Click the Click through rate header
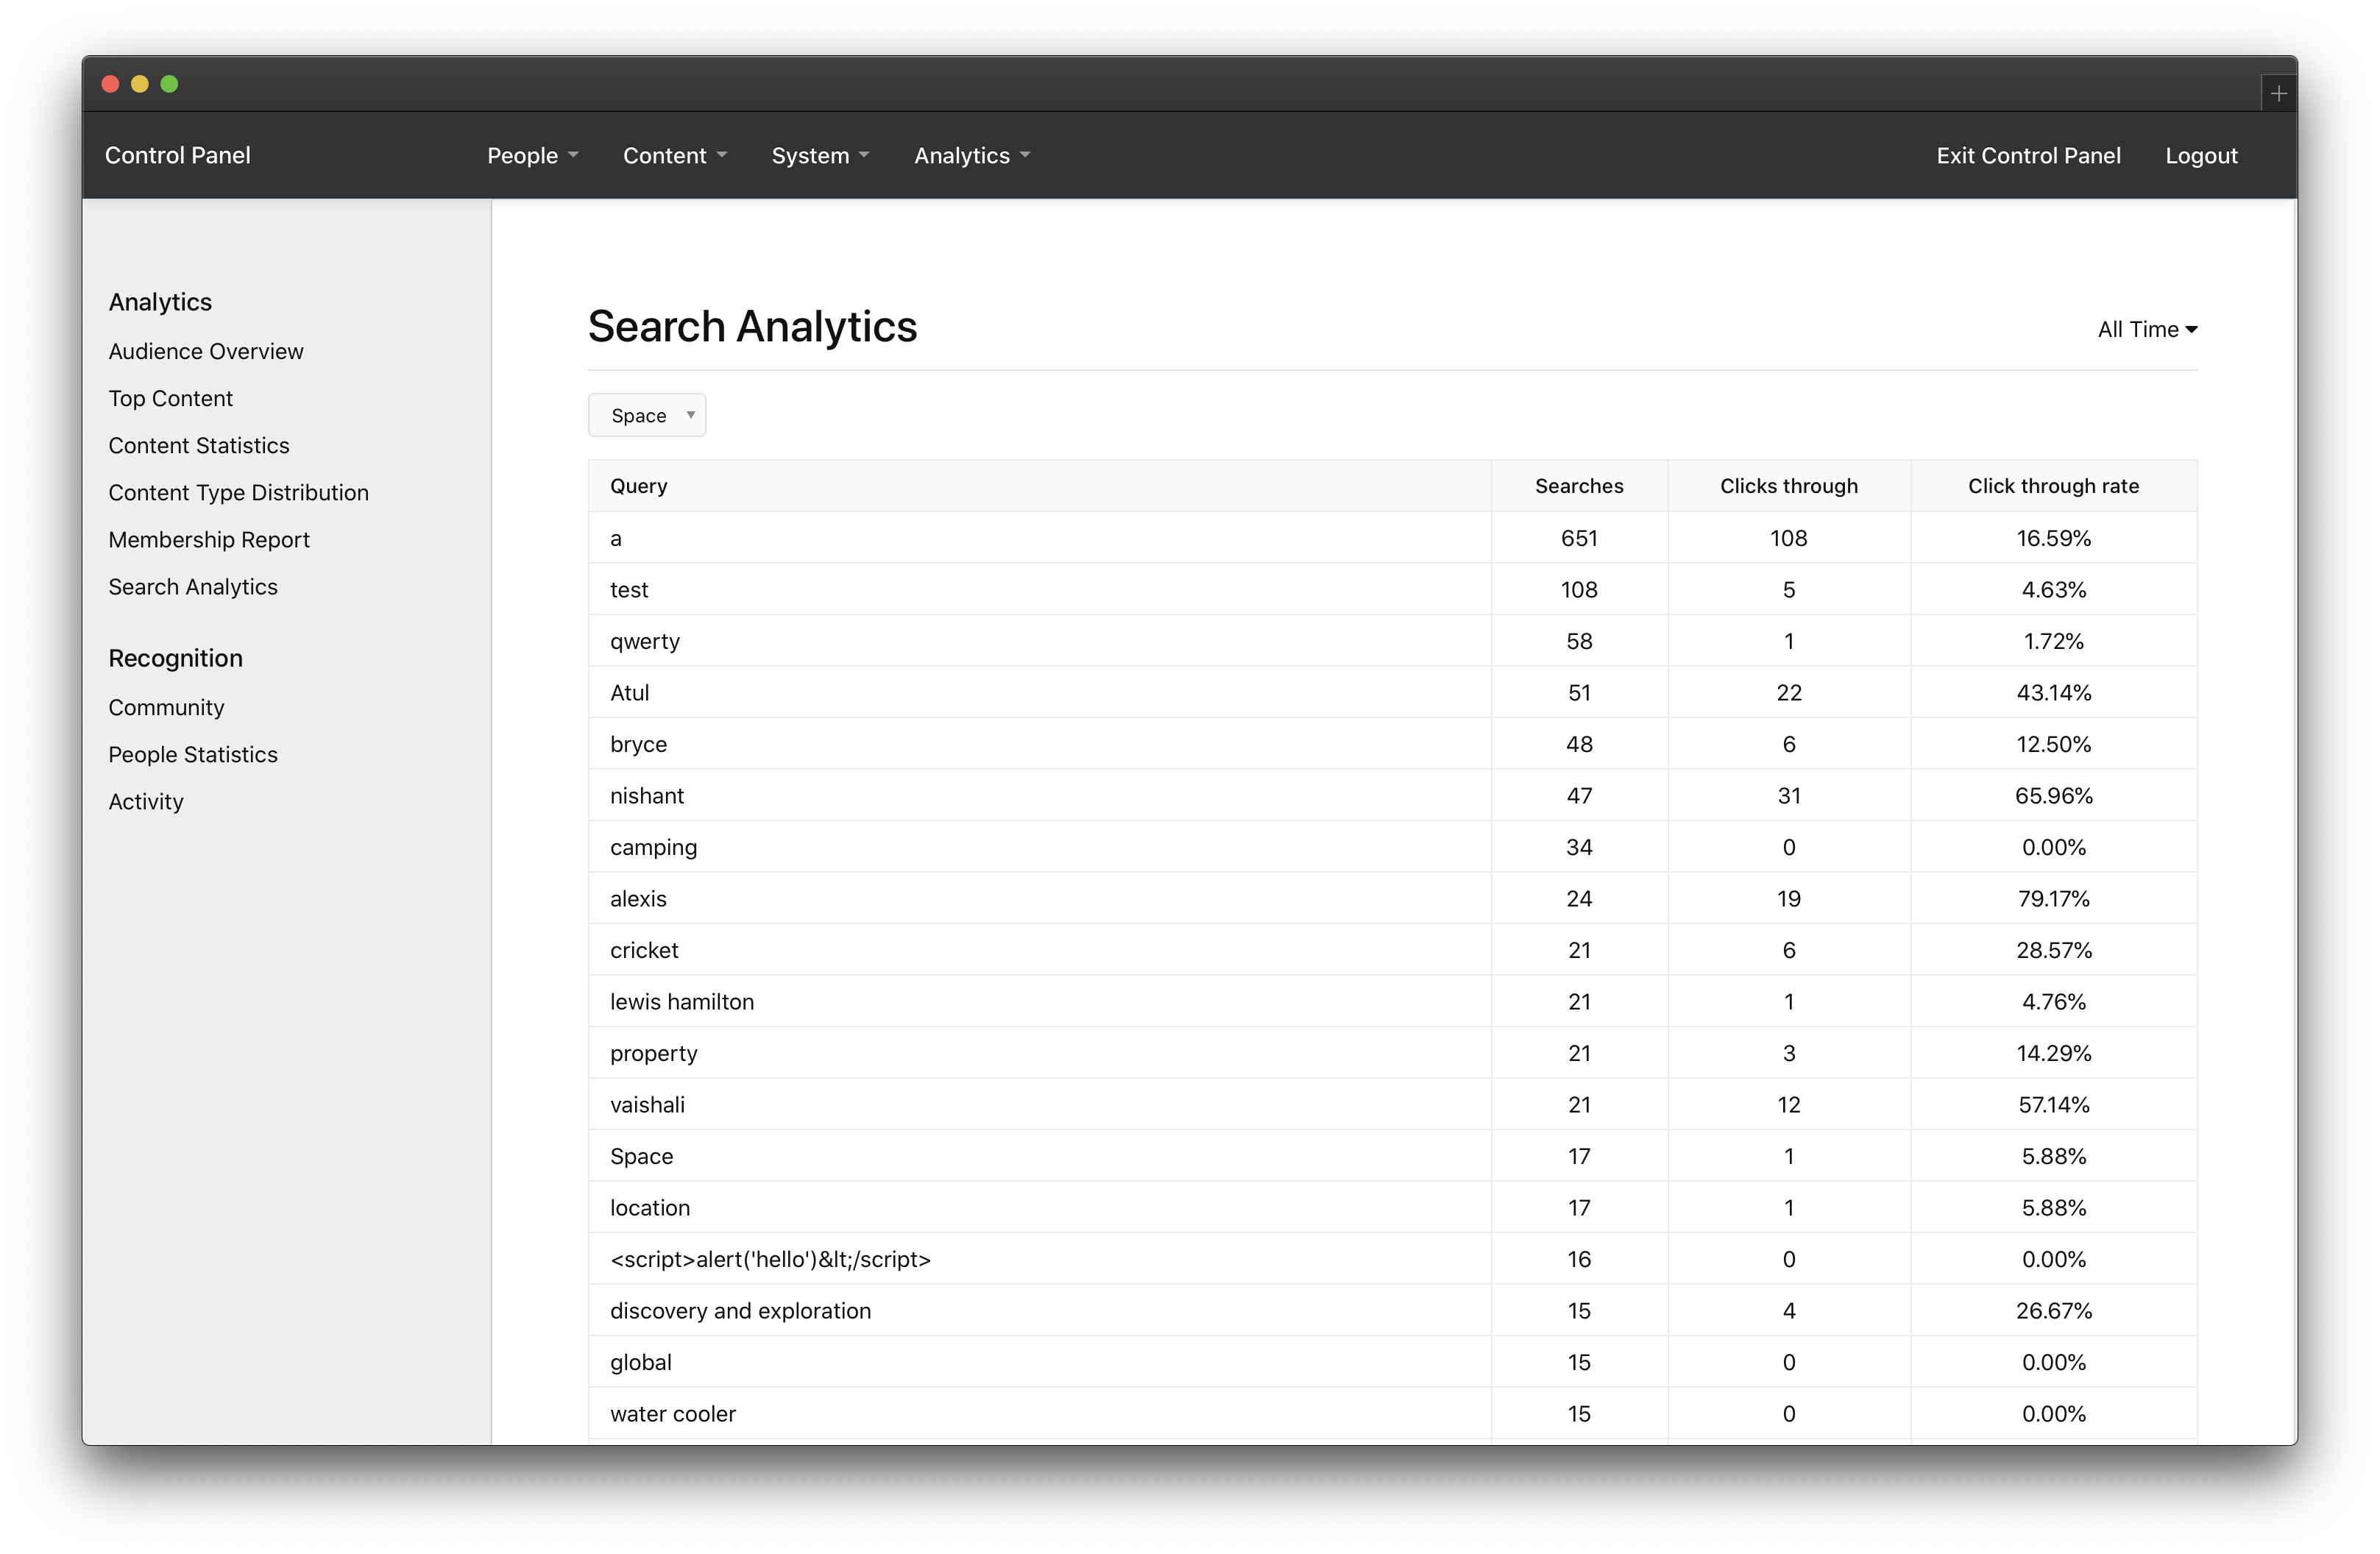The image size is (2380, 1554). [2054, 486]
